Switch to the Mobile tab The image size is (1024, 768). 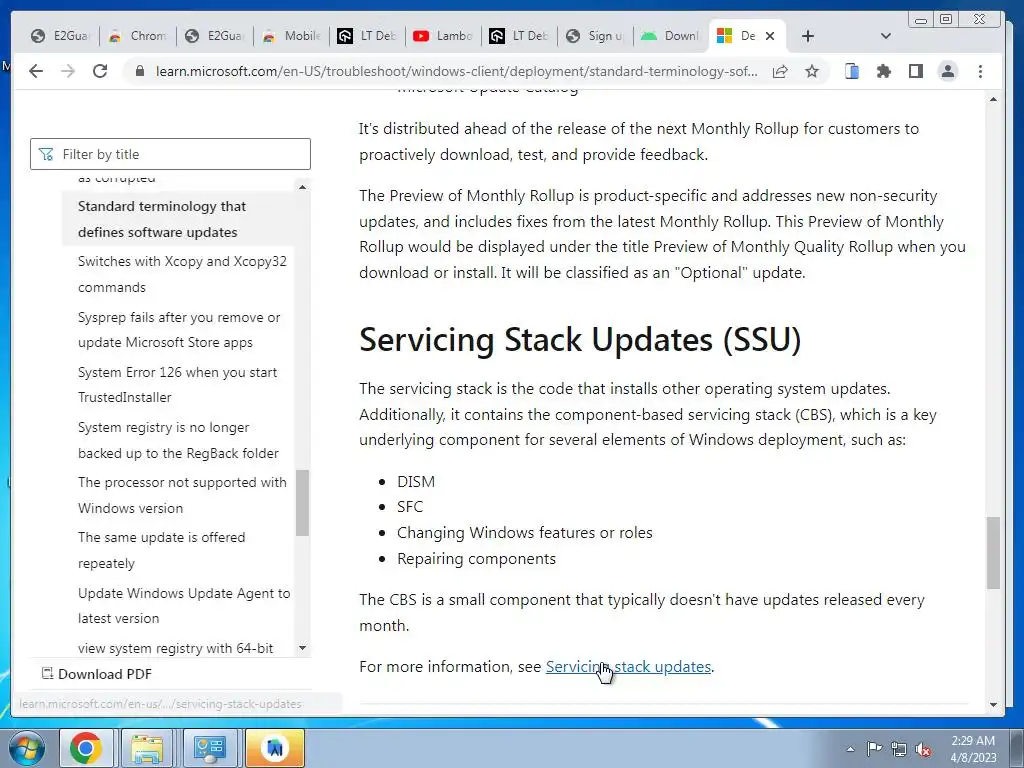(x=291, y=36)
